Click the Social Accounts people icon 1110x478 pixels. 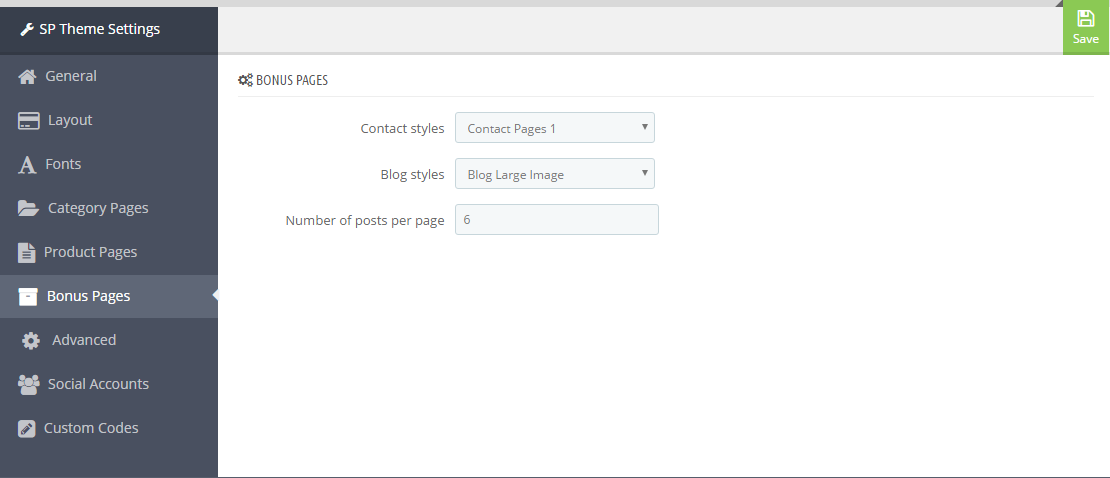[28, 385]
